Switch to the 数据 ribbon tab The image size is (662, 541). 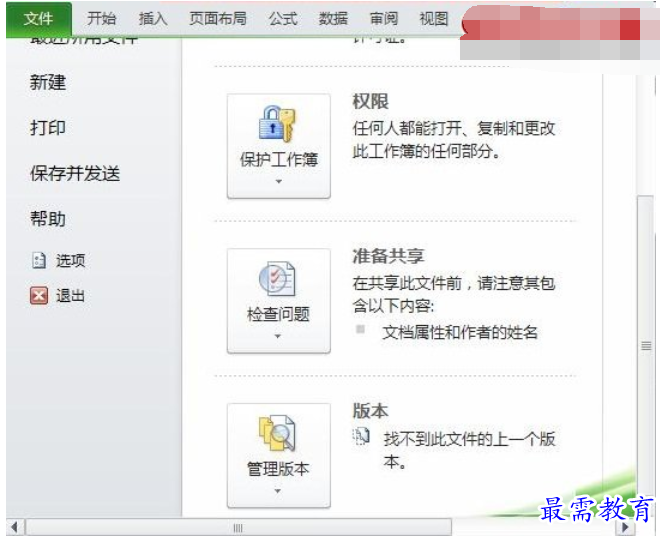point(333,19)
